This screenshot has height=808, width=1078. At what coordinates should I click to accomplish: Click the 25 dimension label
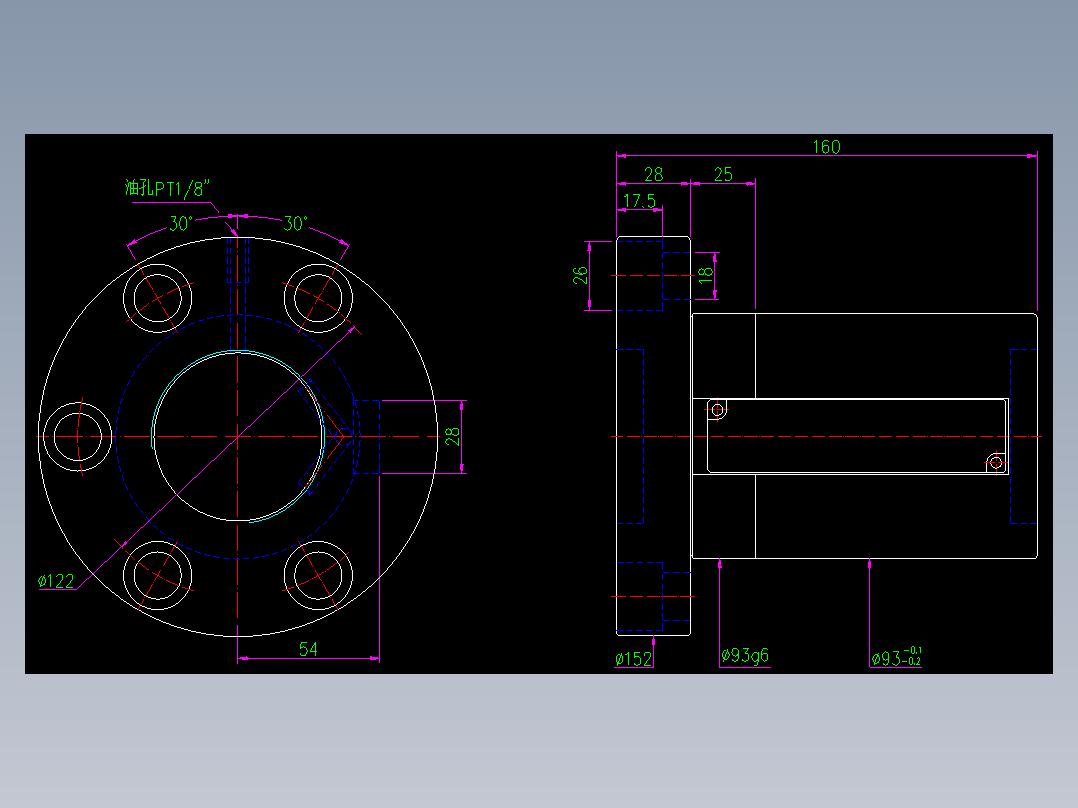click(723, 175)
